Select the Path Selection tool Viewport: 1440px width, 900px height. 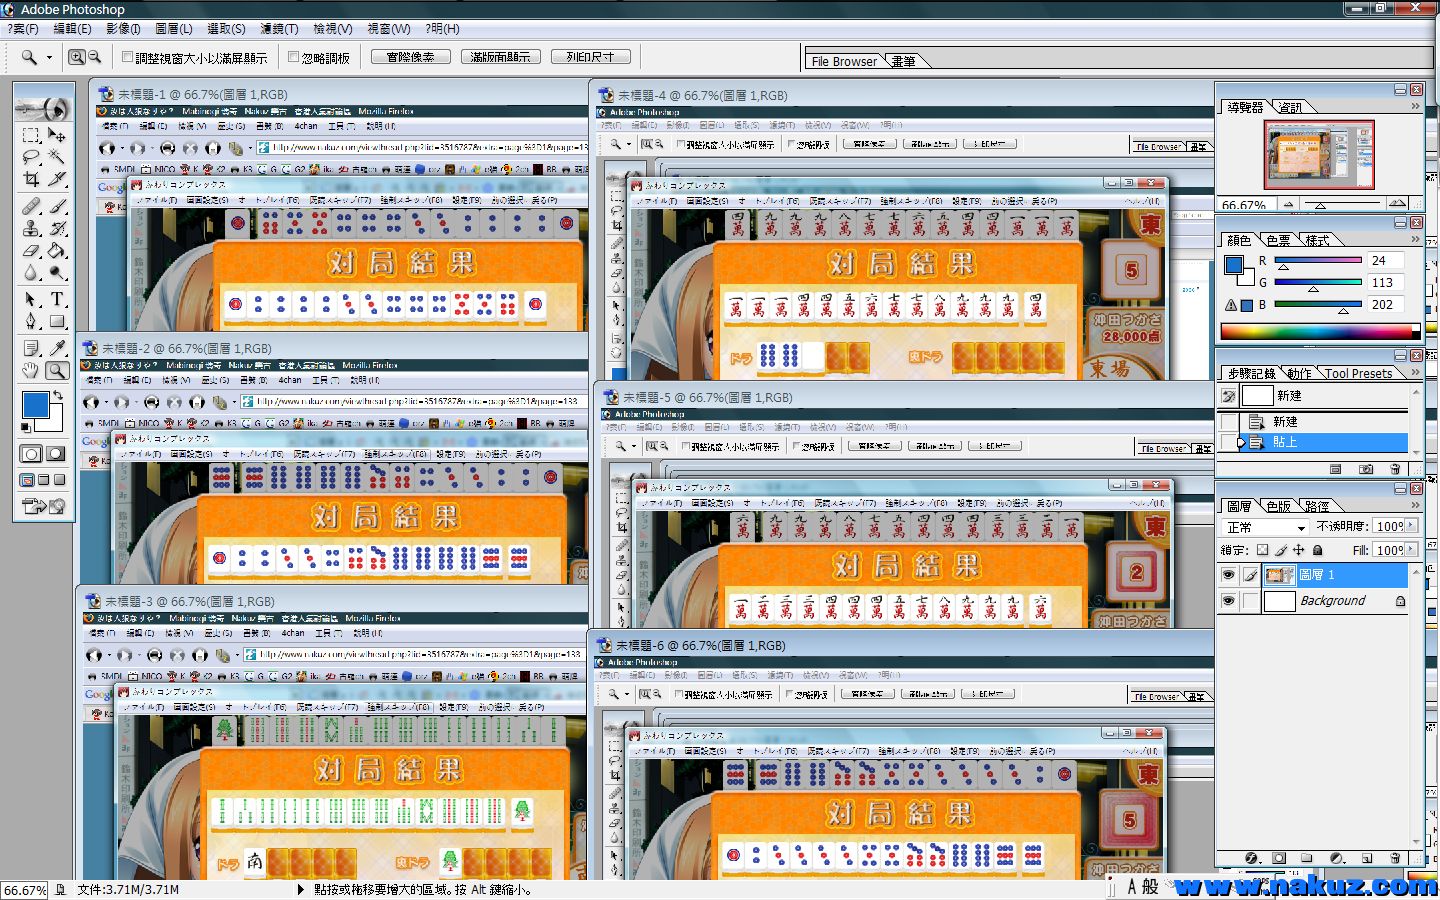tap(31, 299)
